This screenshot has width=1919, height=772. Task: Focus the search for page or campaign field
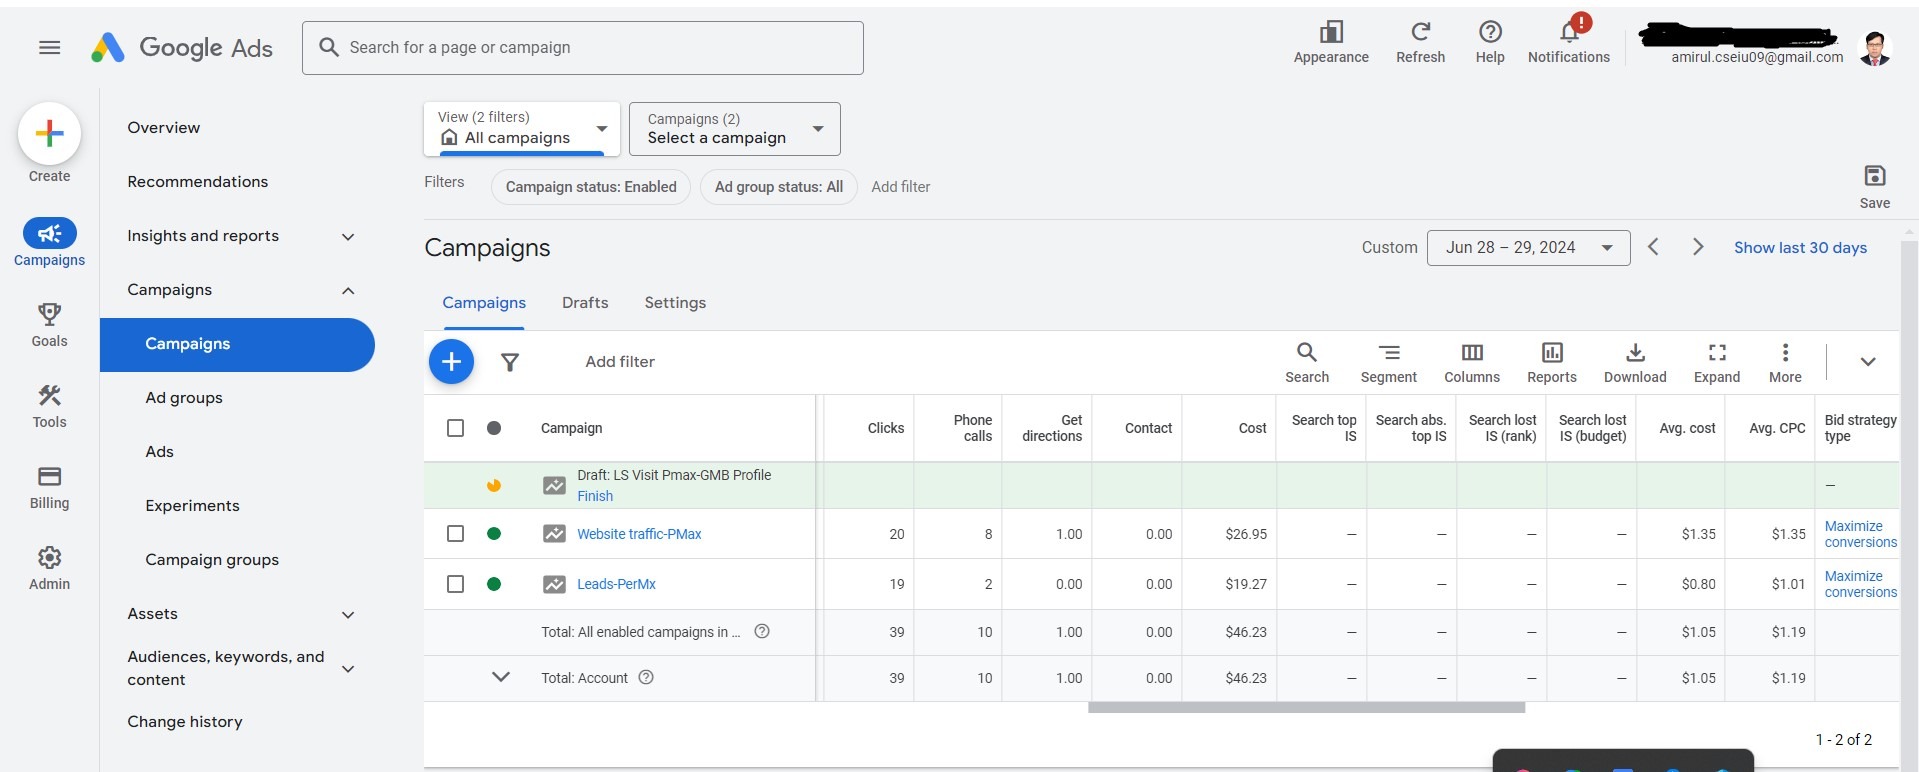[583, 48]
